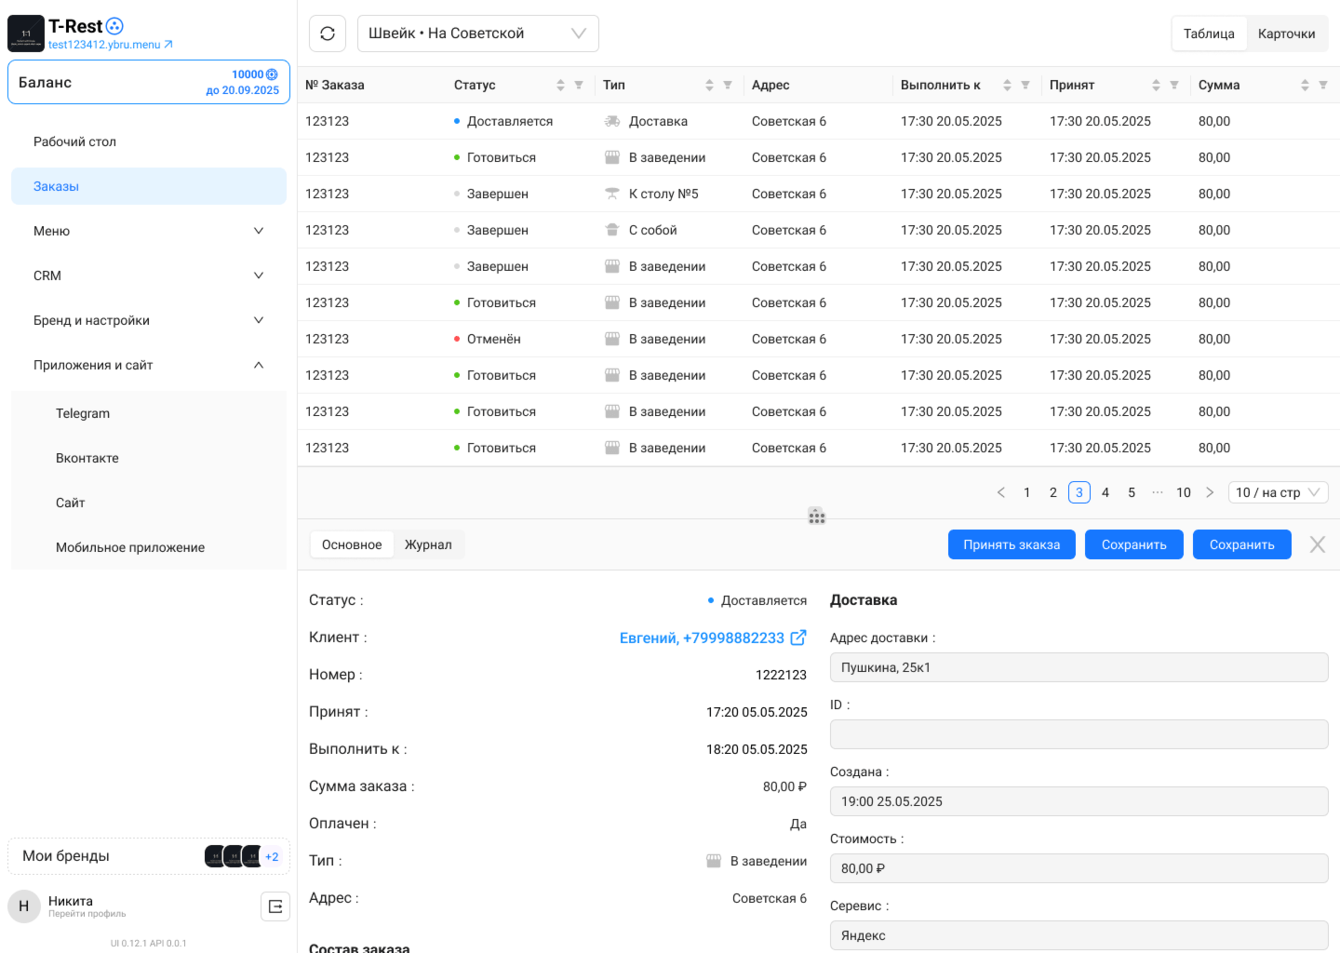Image resolution: width=1340 pixels, height=953 pixels.
Task: Switch to Карточки view
Action: 1286,33
